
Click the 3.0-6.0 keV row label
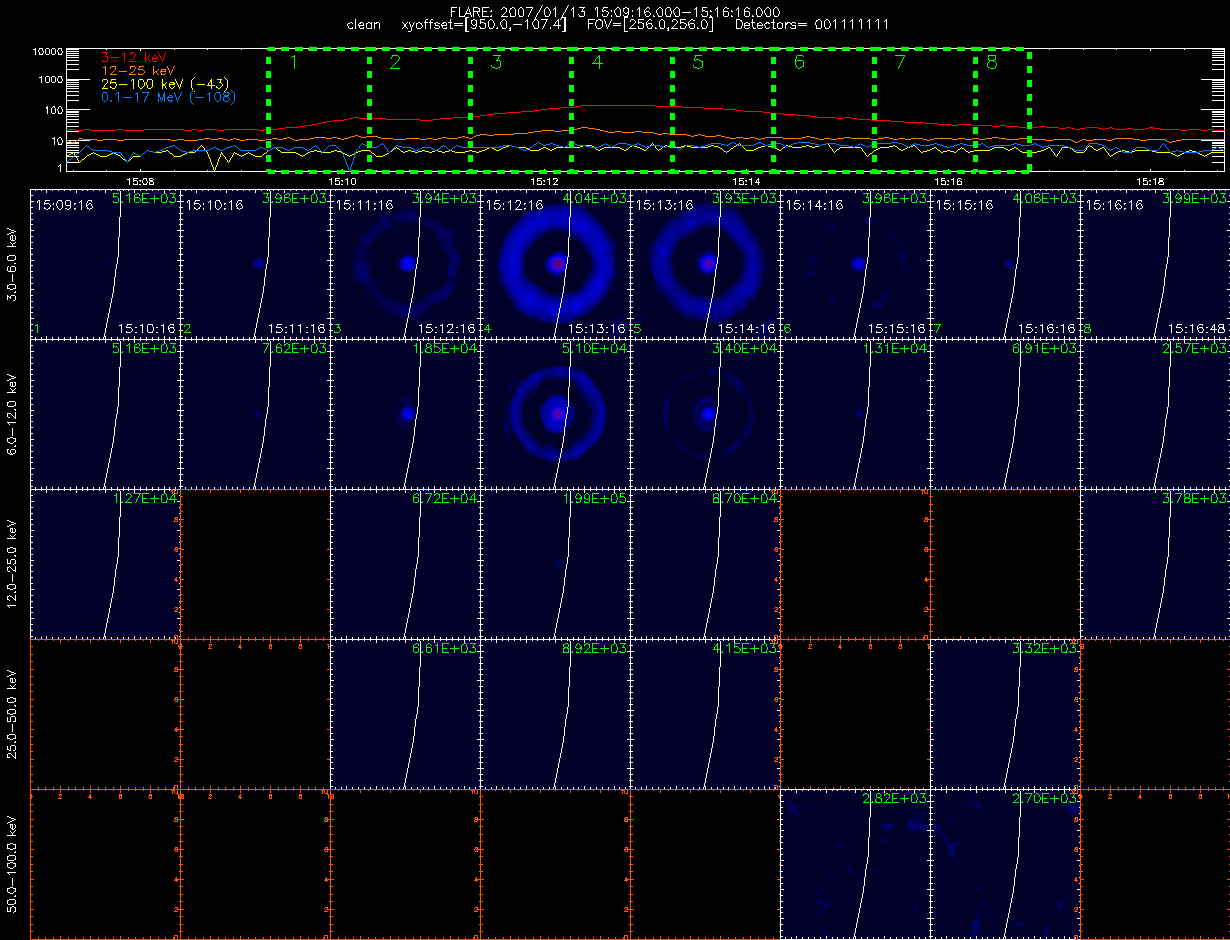pyautogui.click(x=12, y=263)
